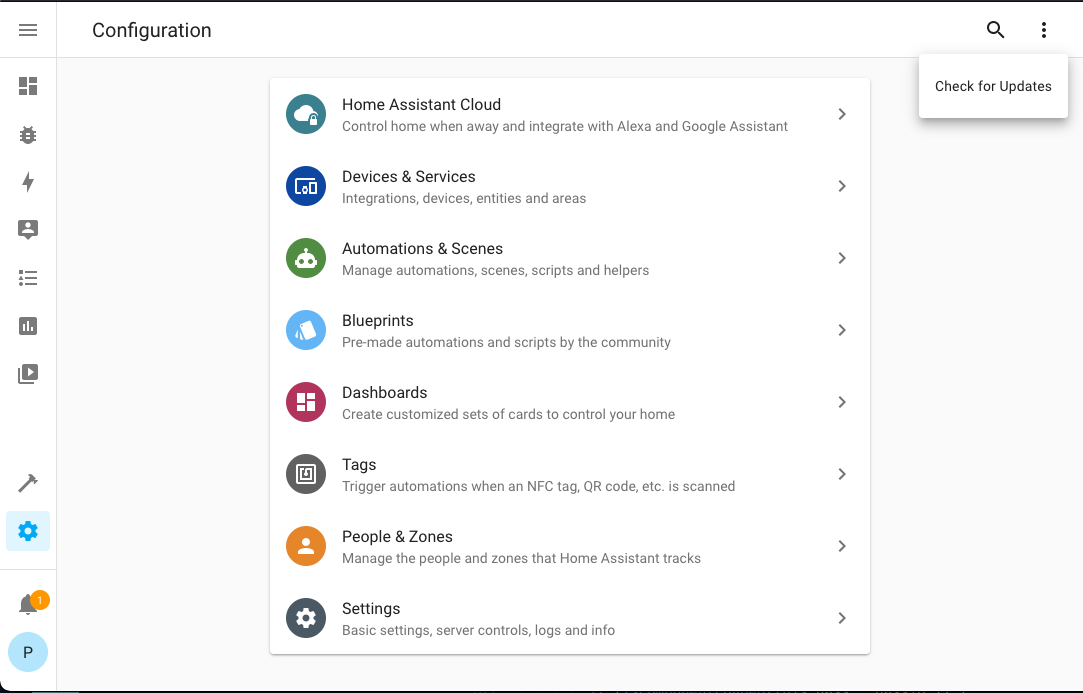Image resolution: width=1083 pixels, height=693 pixels.
Task: Click 'Integrations, devices, entities and areas' text
Action: (x=464, y=198)
